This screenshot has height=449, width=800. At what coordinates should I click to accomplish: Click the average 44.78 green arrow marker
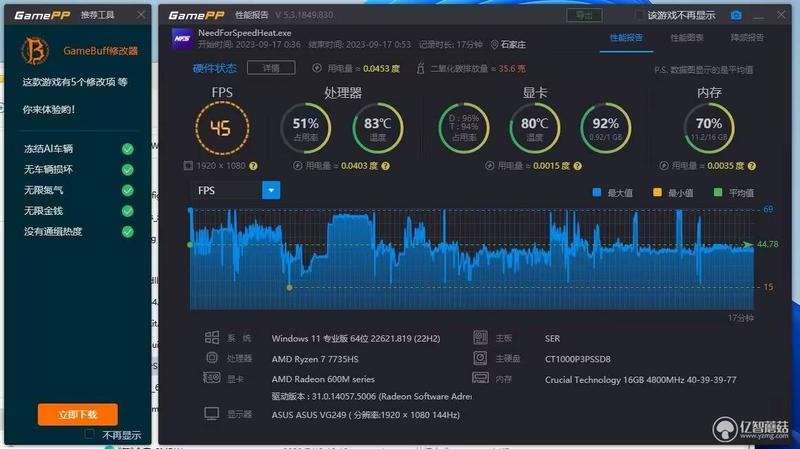coord(748,244)
